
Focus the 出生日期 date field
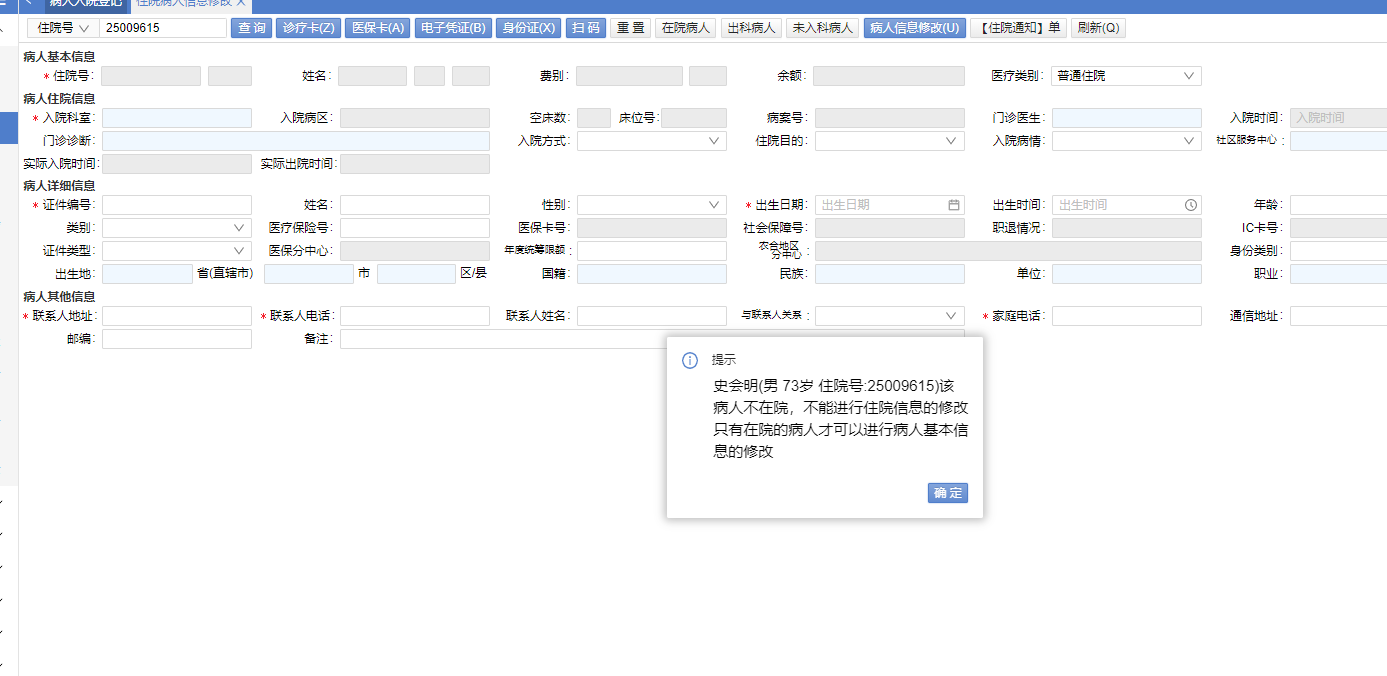[890, 205]
